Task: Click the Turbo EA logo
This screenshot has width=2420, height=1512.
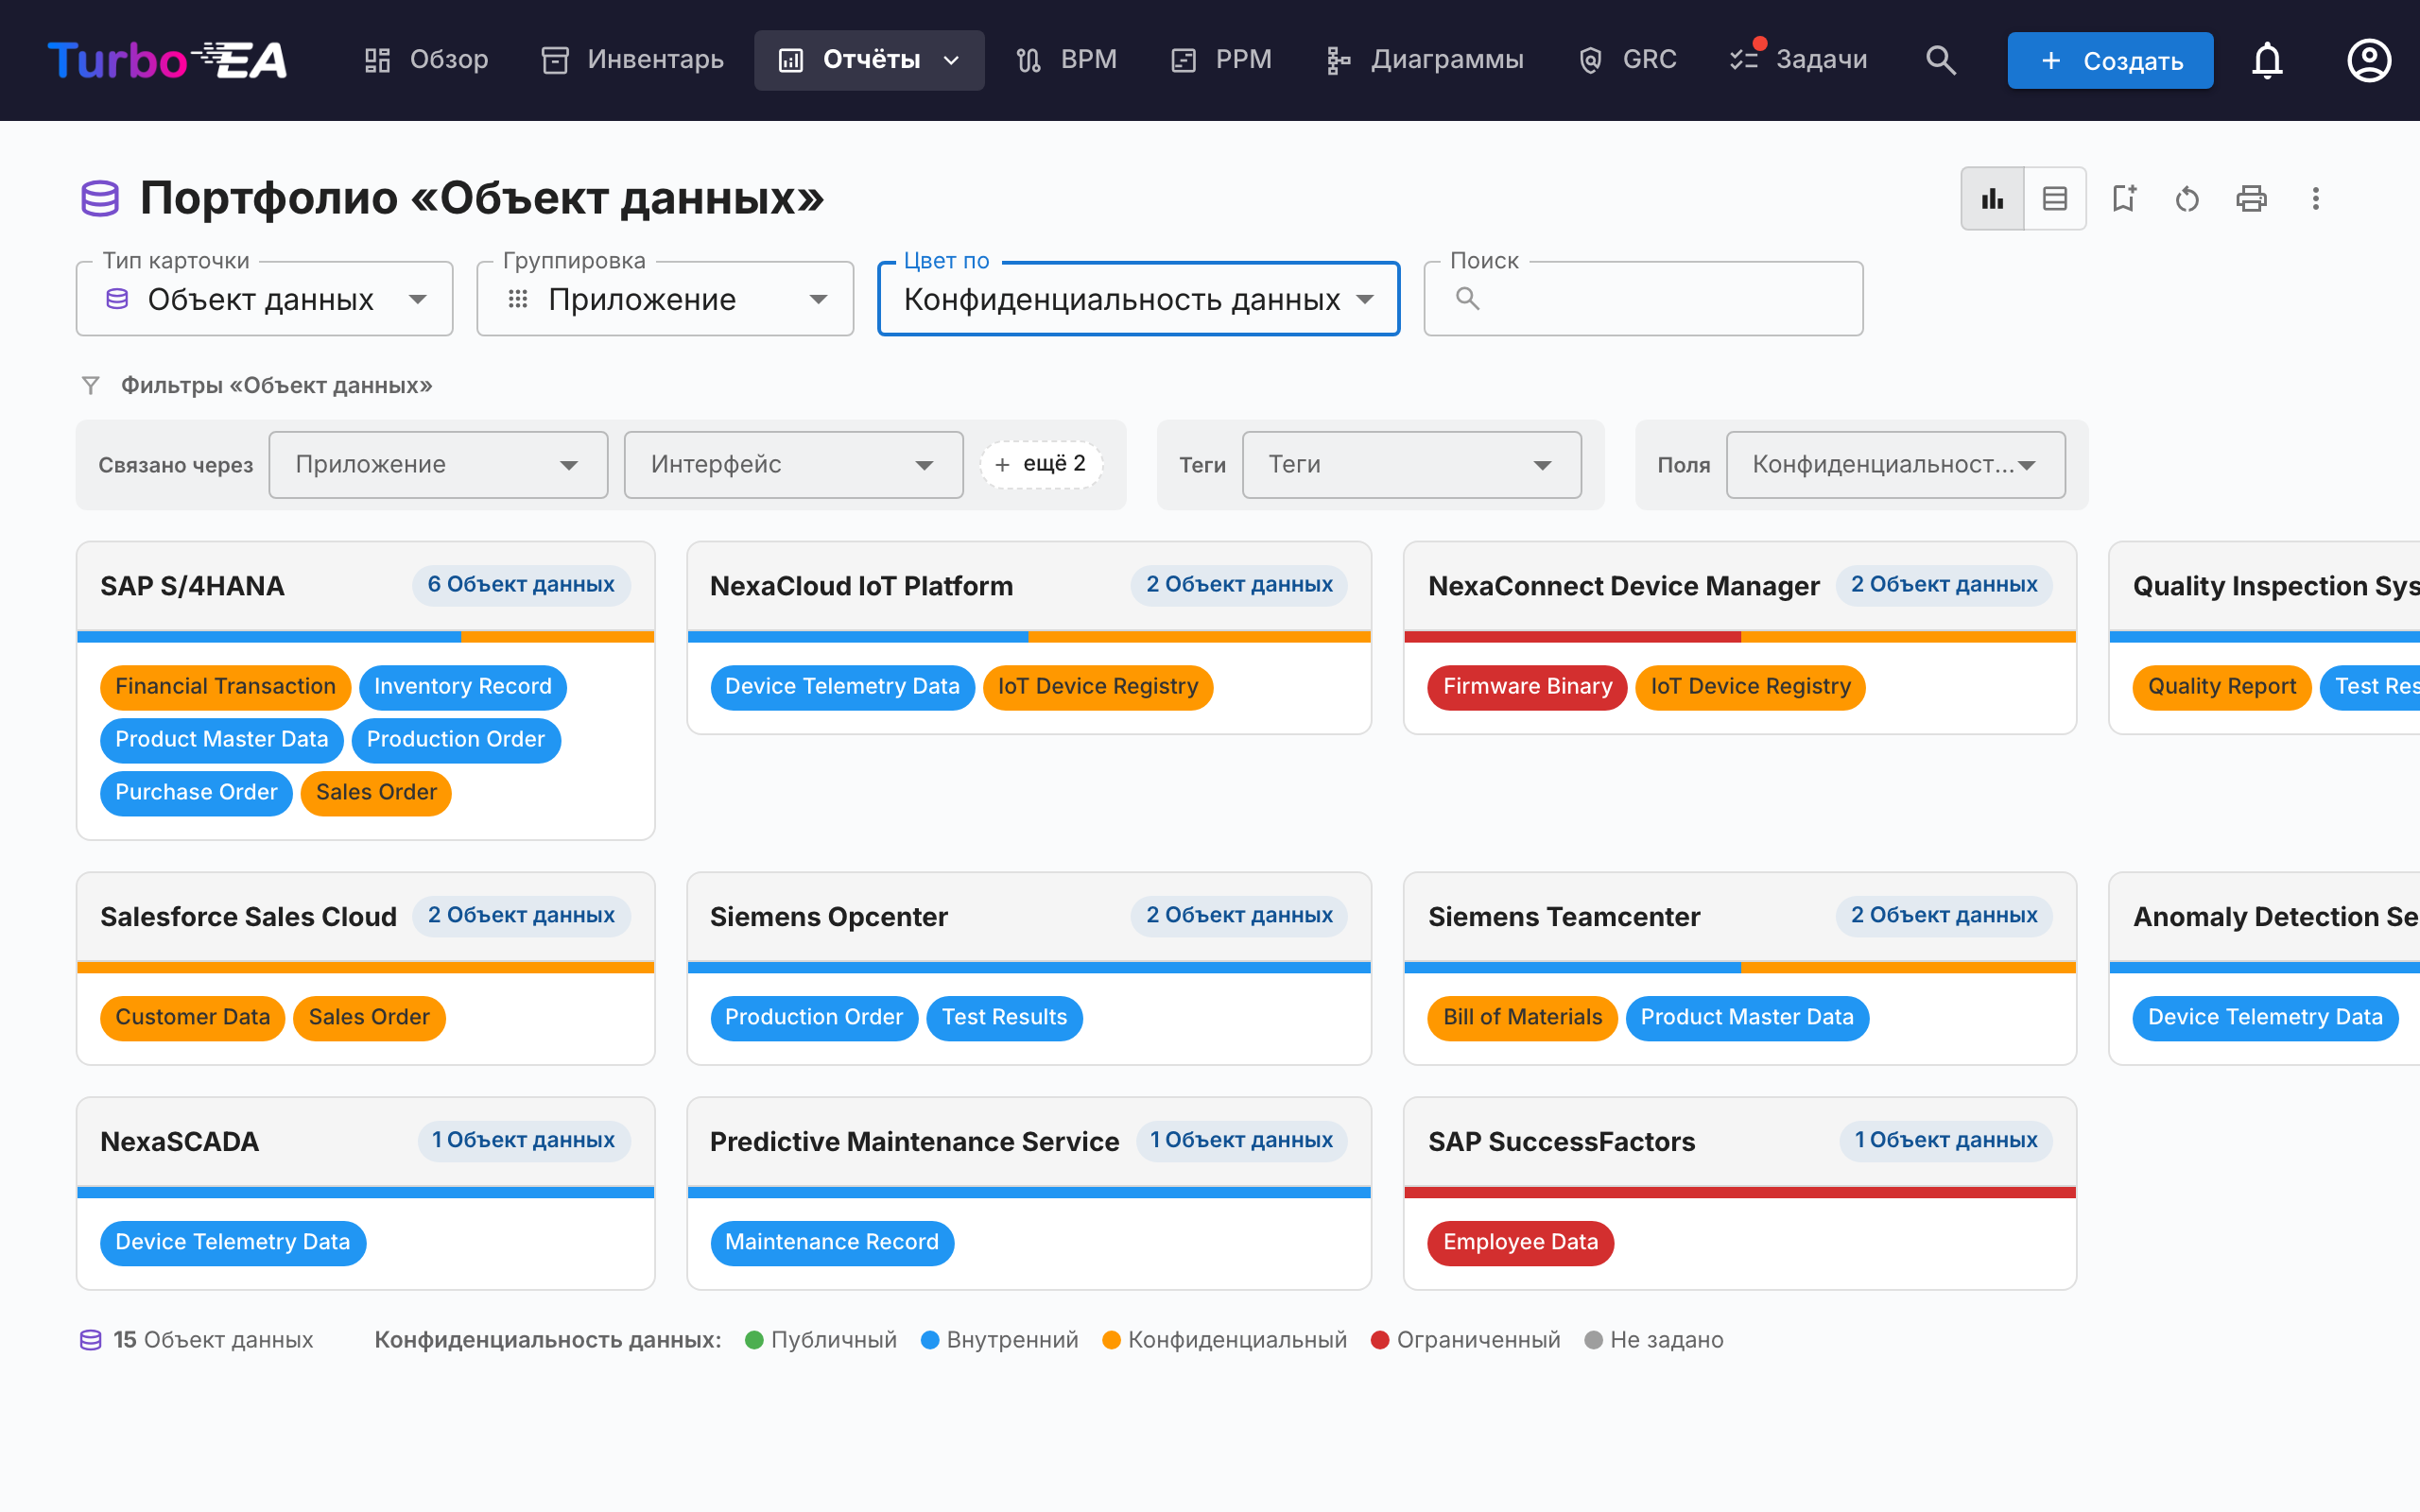Action: [x=167, y=60]
